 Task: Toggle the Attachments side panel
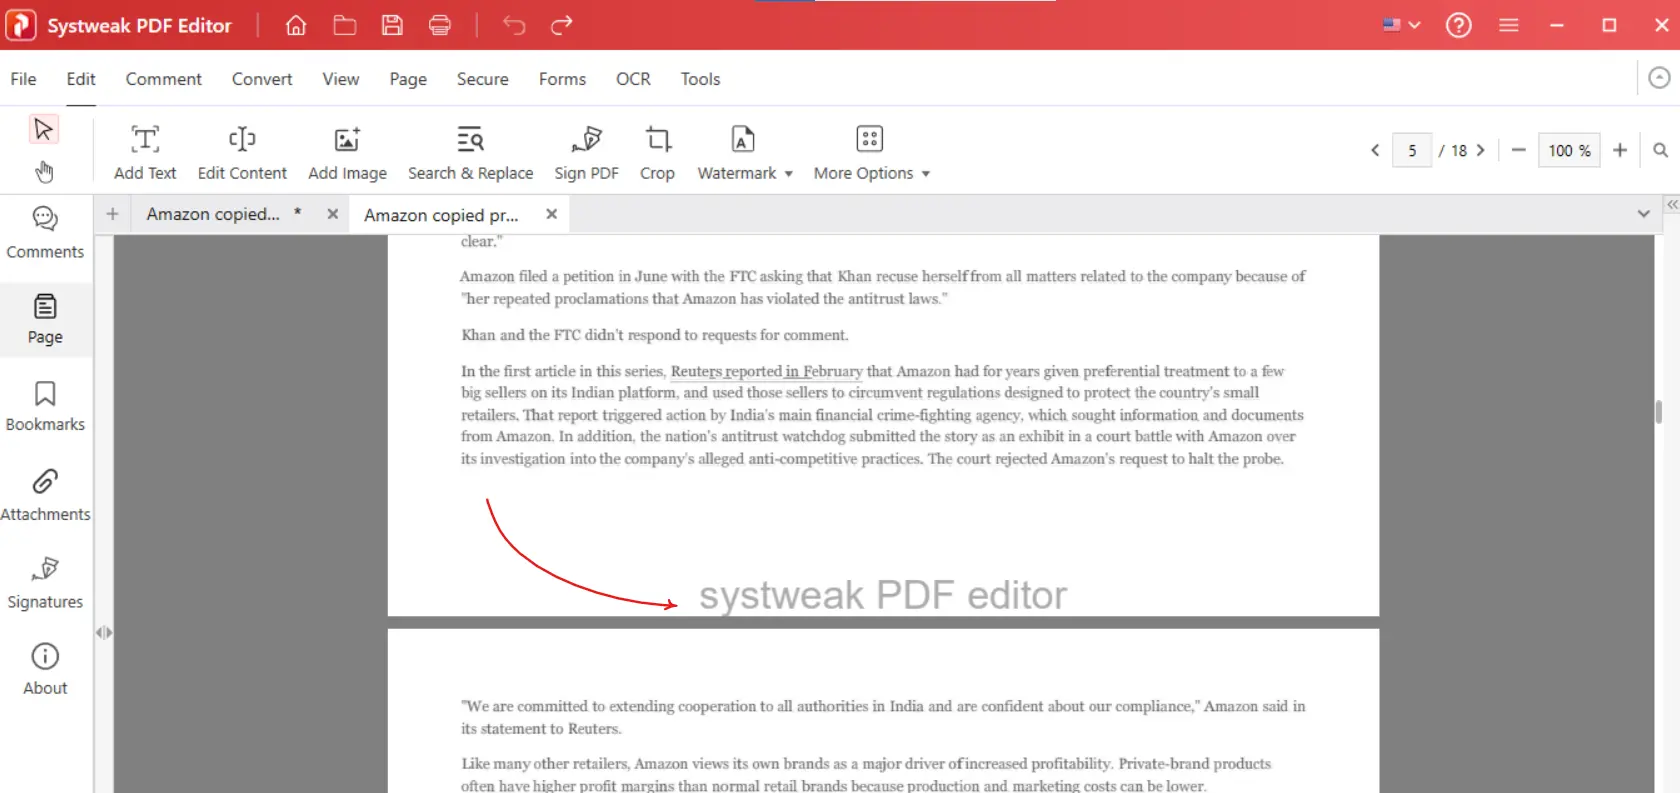[x=45, y=494]
